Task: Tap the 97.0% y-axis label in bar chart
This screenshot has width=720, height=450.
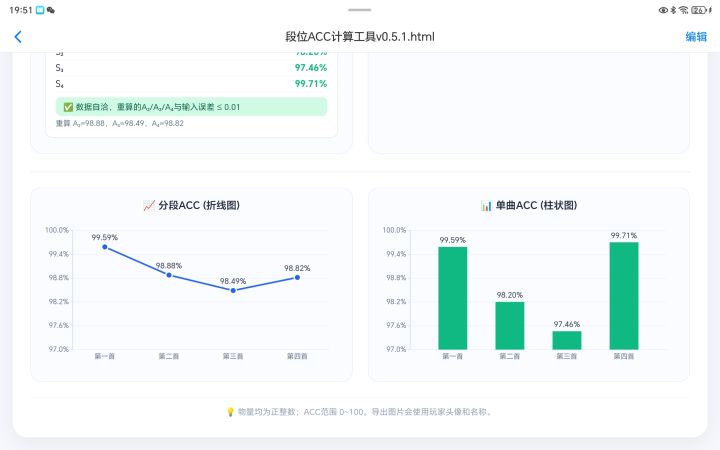Action: pyautogui.click(x=396, y=349)
